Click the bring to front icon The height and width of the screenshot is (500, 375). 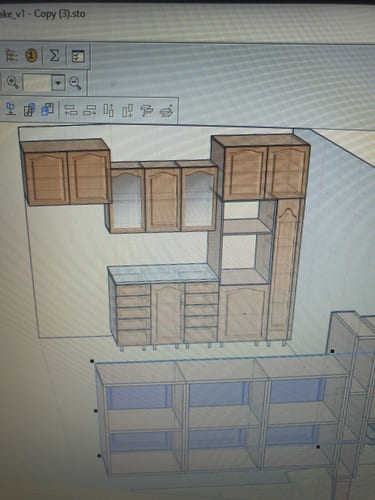47,109
